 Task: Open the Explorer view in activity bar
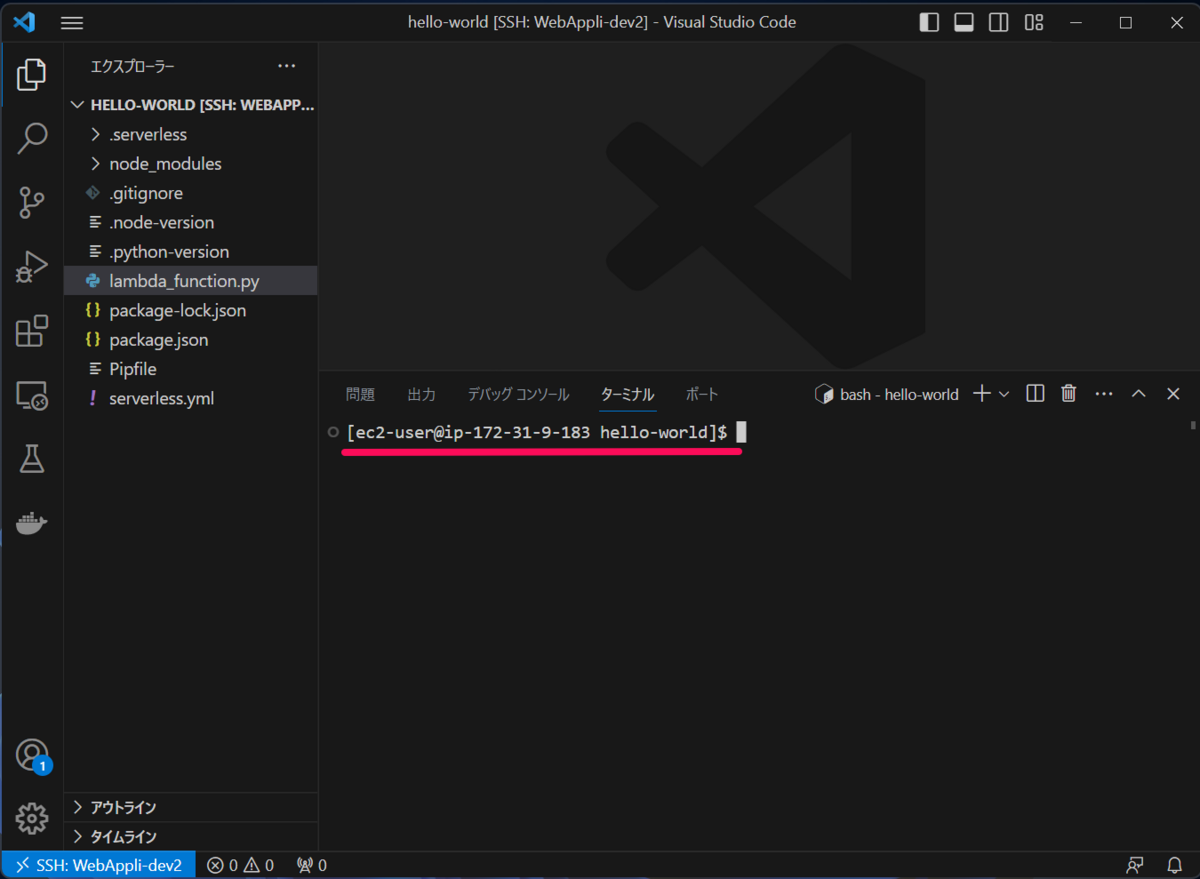point(32,75)
